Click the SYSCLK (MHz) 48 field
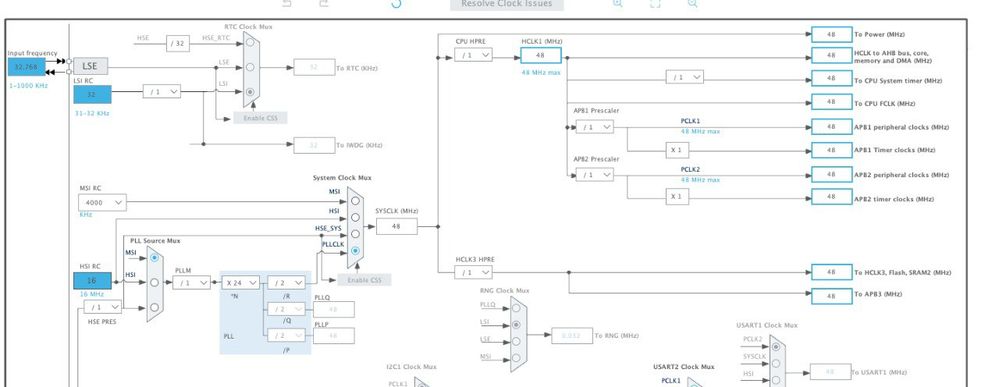Screen dimensions: 999x387 pyautogui.click(x=396, y=226)
